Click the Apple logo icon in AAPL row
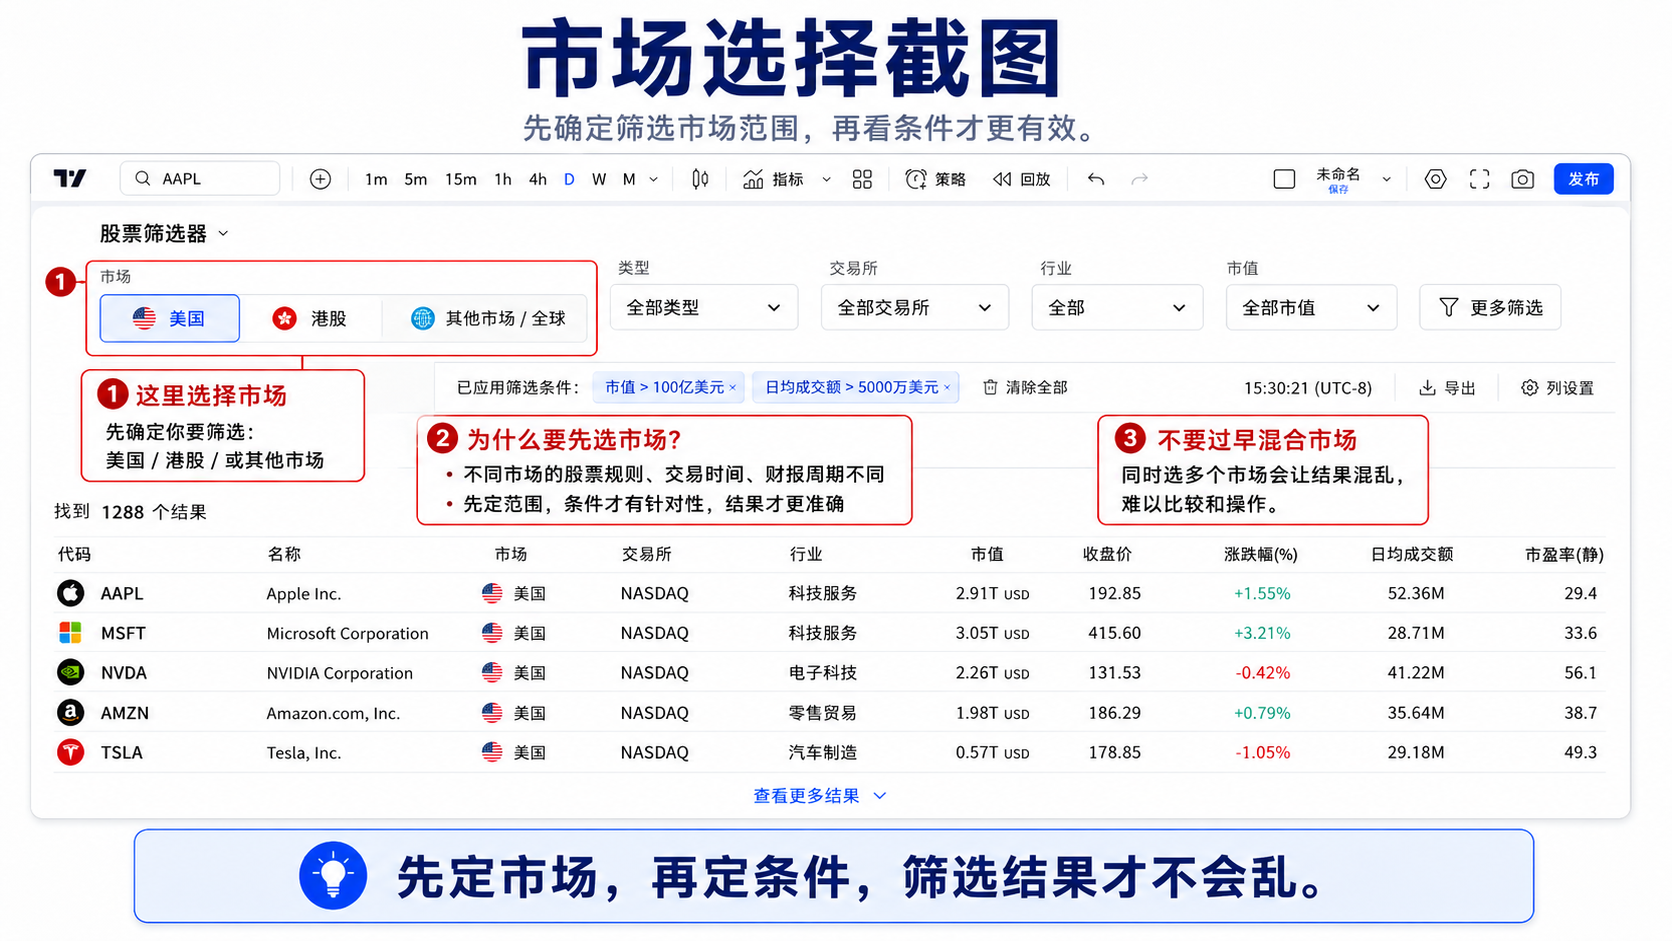 click(x=70, y=593)
